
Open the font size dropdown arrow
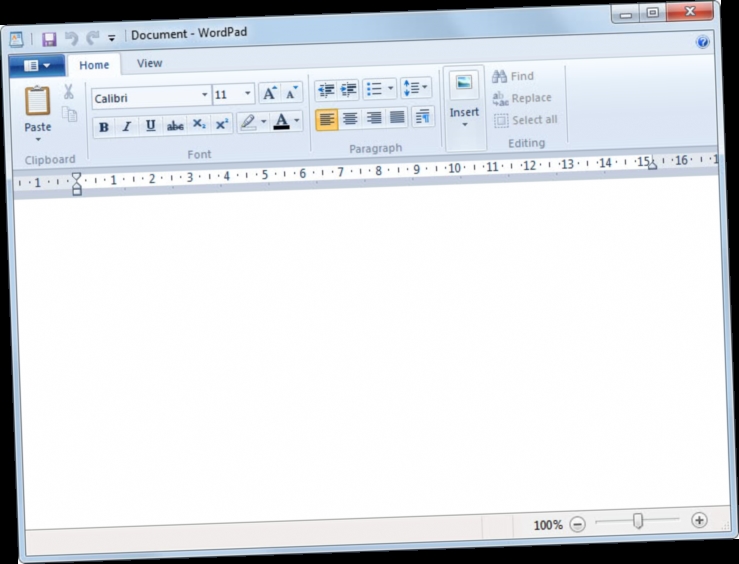pyautogui.click(x=247, y=93)
